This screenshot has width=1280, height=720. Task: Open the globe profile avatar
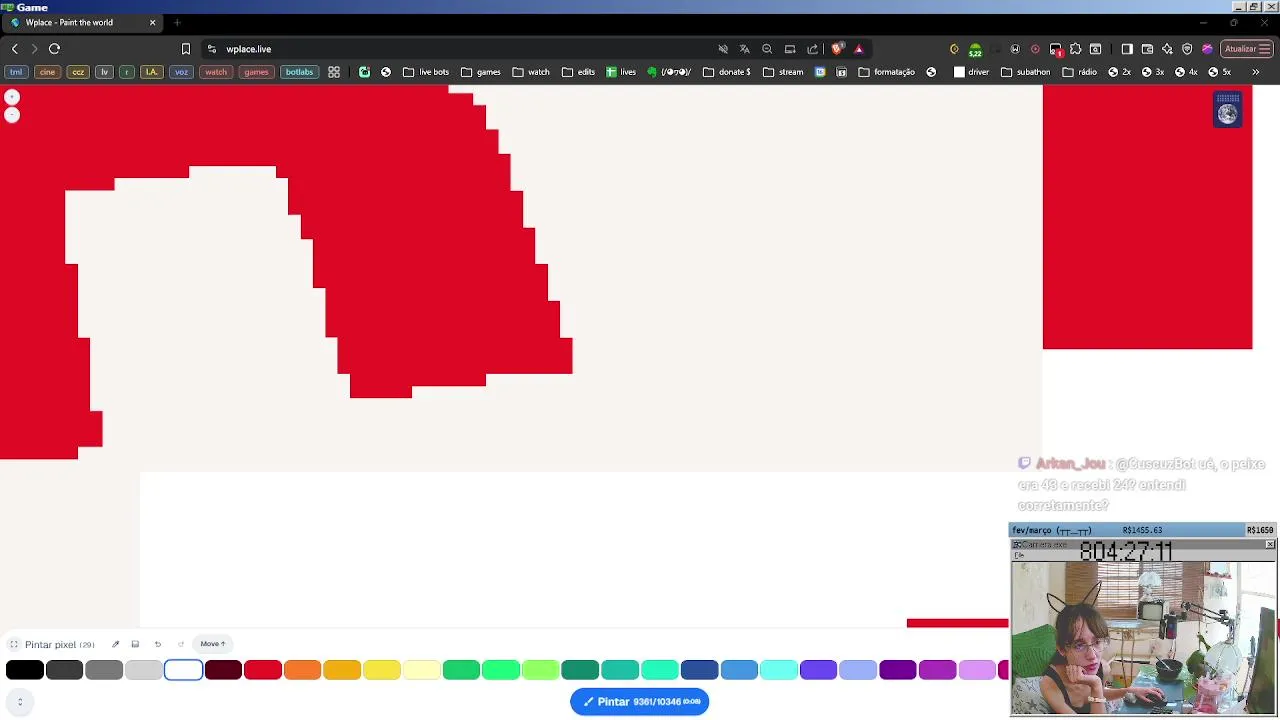click(1227, 114)
